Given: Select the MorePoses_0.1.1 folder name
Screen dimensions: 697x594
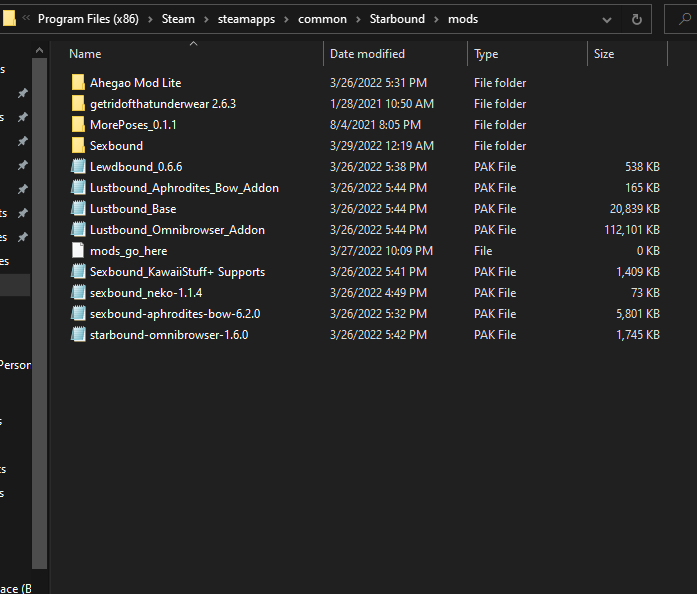Looking at the screenshot, I should coord(133,124).
